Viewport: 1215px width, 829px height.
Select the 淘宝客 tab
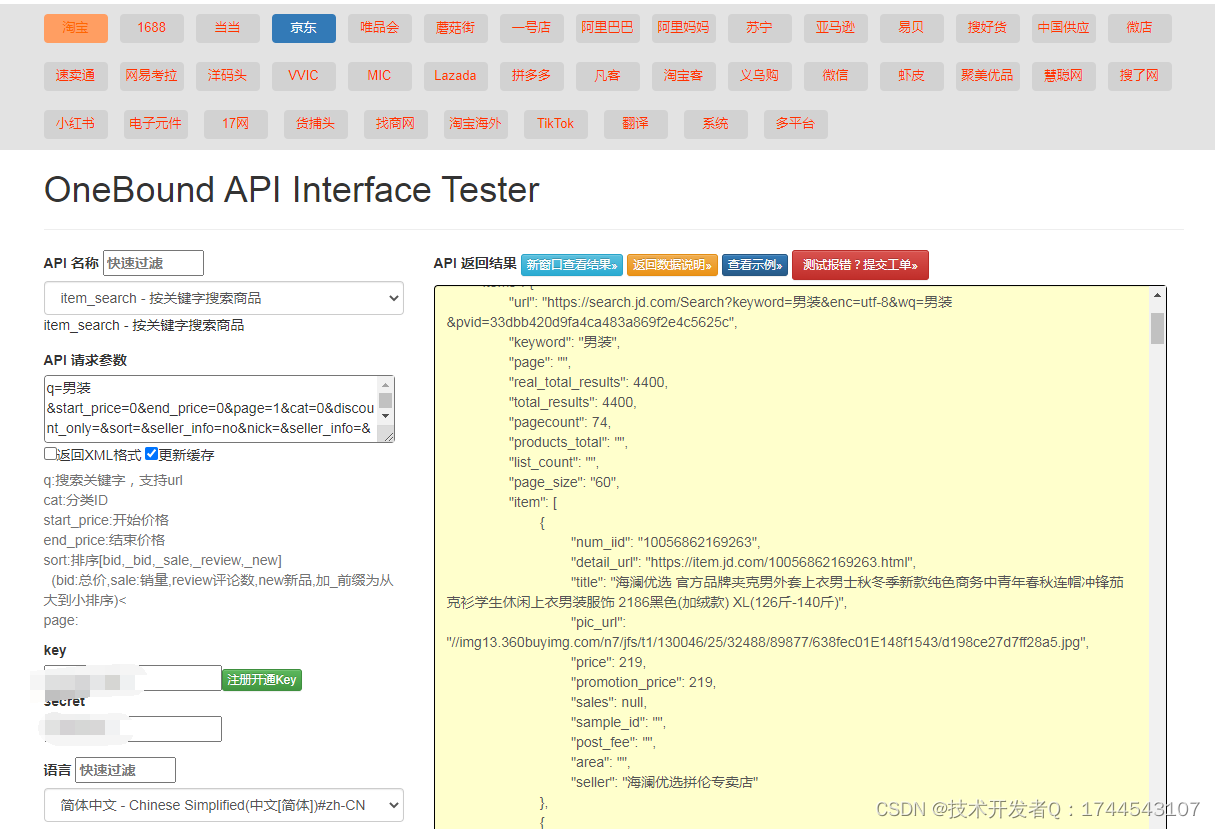684,76
